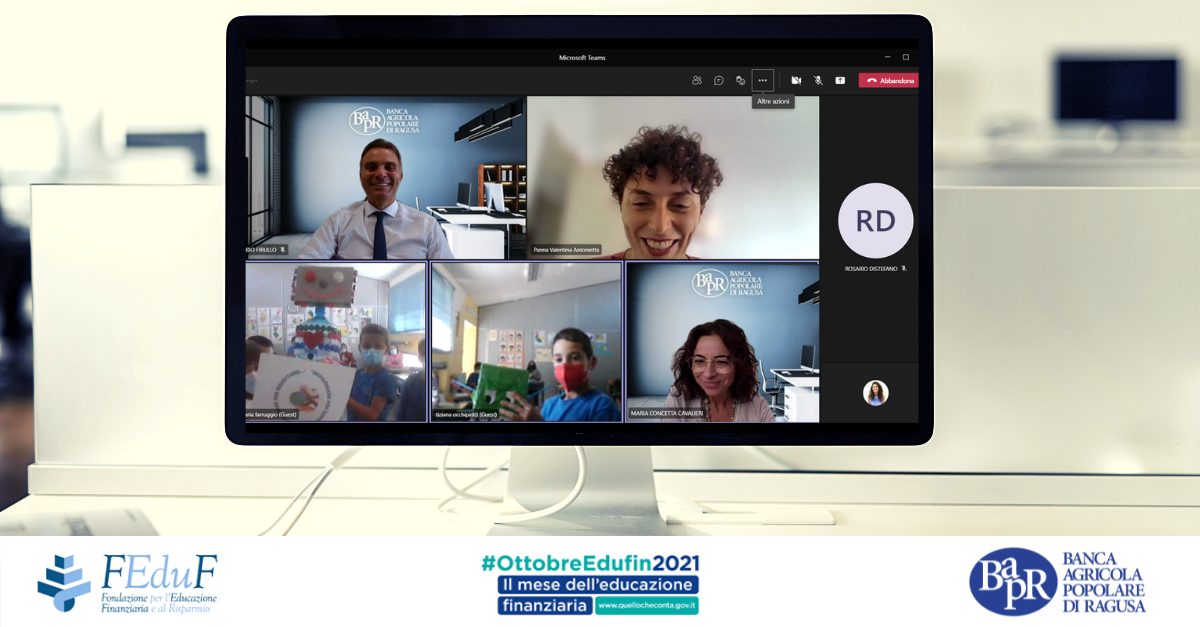Image resolution: width=1200 pixels, height=627 pixels.
Task: Minimize the Microsoft Teams window
Action: click(887, 57)
